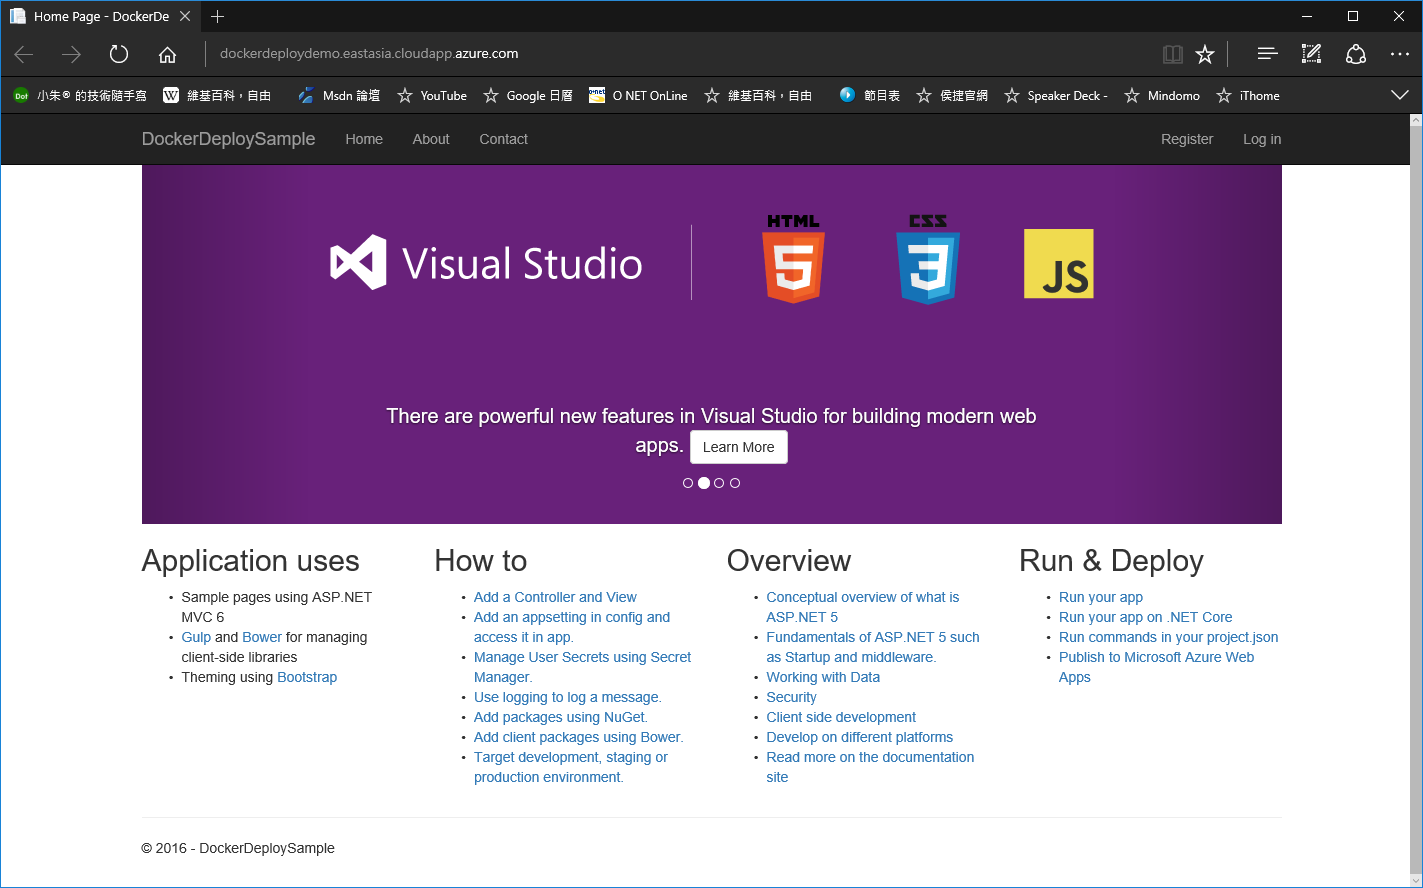Screen dimensions: 1423x888
Task: Expand favorites bar overflow chevron
Action: point(1400,95)
